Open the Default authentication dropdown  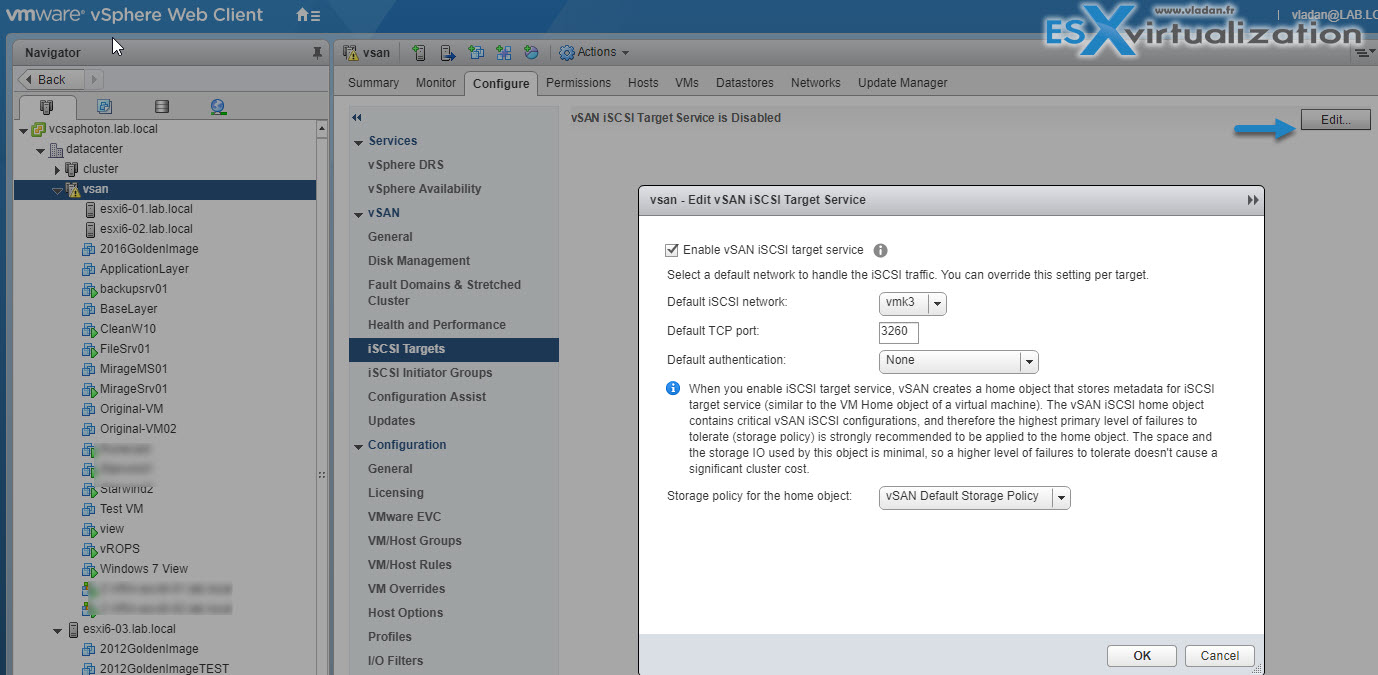tap(959, 361)
